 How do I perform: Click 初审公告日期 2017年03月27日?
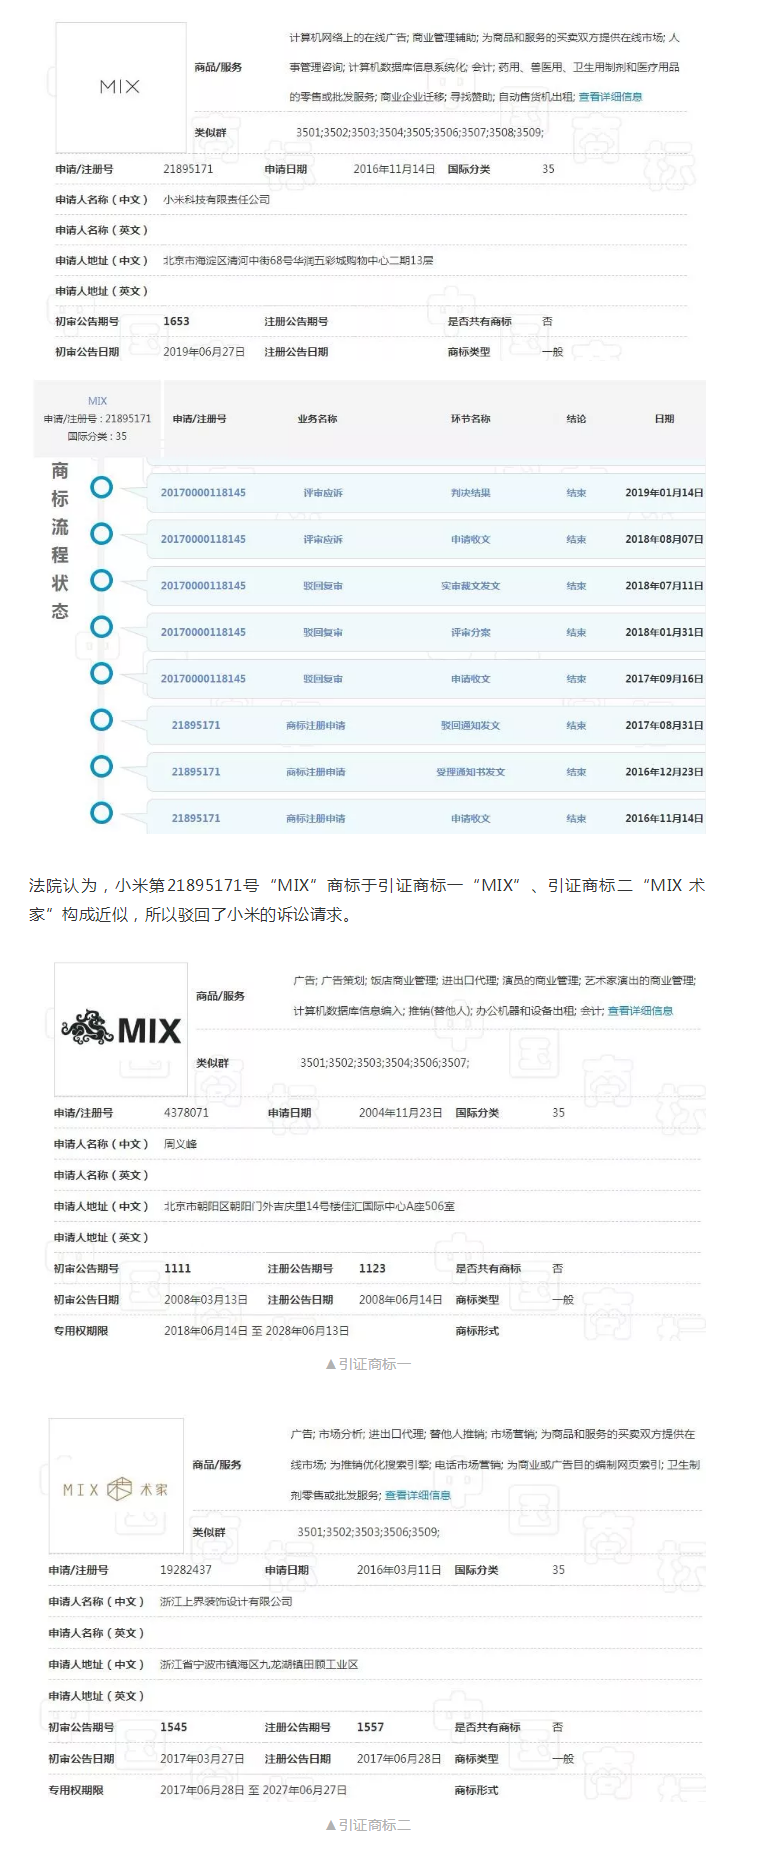tap(202, 1759)
